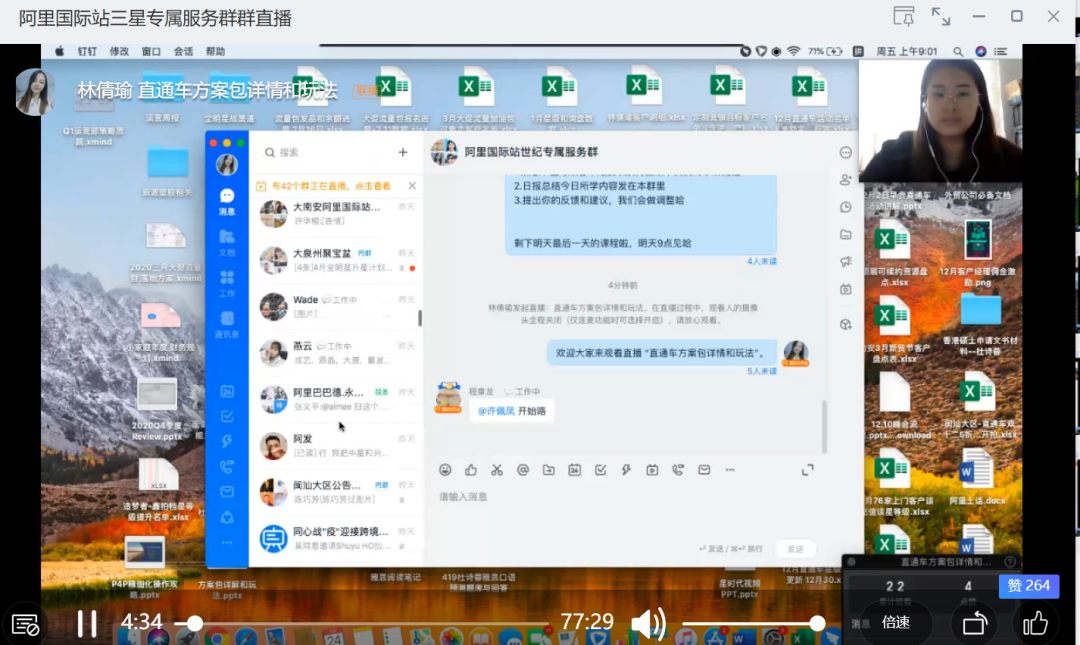Click the envelope mail icon in chat toolbar
The height and width of the screenshot is (645, 1080).
point(704,470)
